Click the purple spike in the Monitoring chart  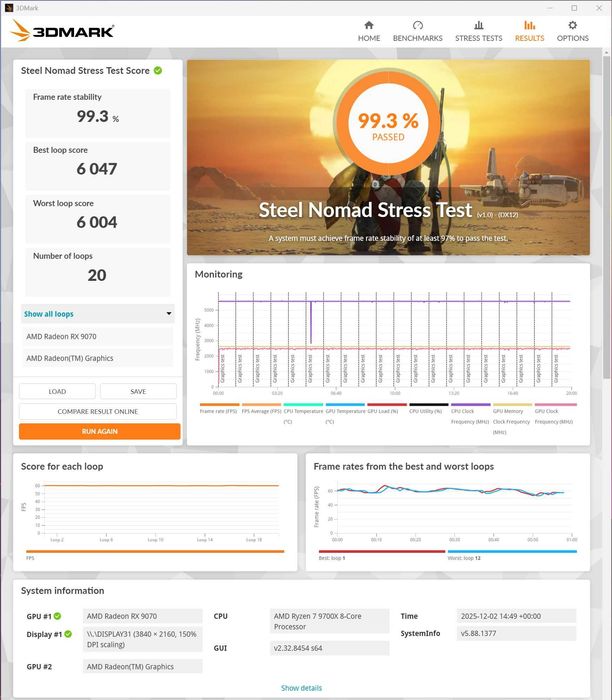(311, 322)
